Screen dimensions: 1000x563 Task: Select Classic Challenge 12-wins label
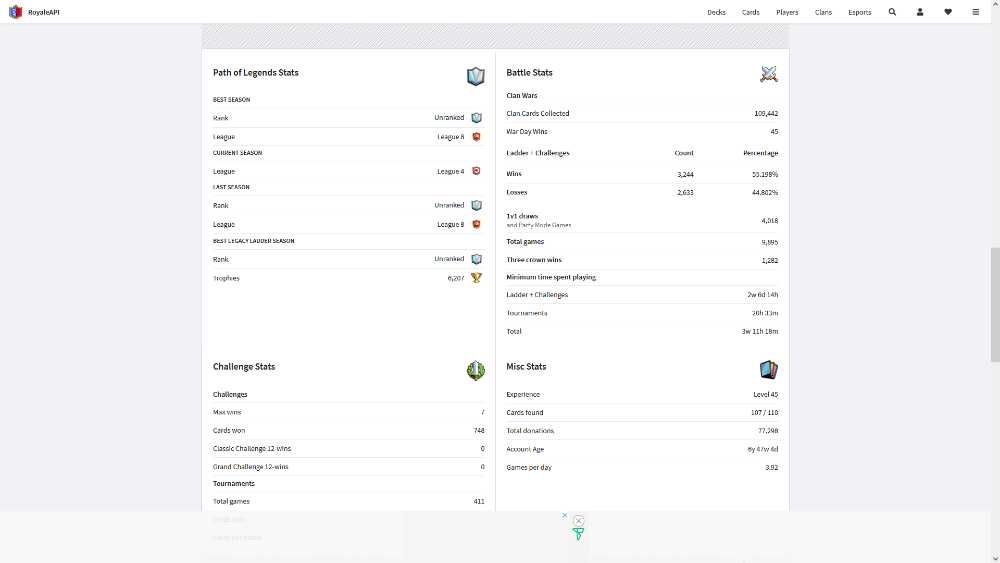pyautogui.click(x=252, y=449)
